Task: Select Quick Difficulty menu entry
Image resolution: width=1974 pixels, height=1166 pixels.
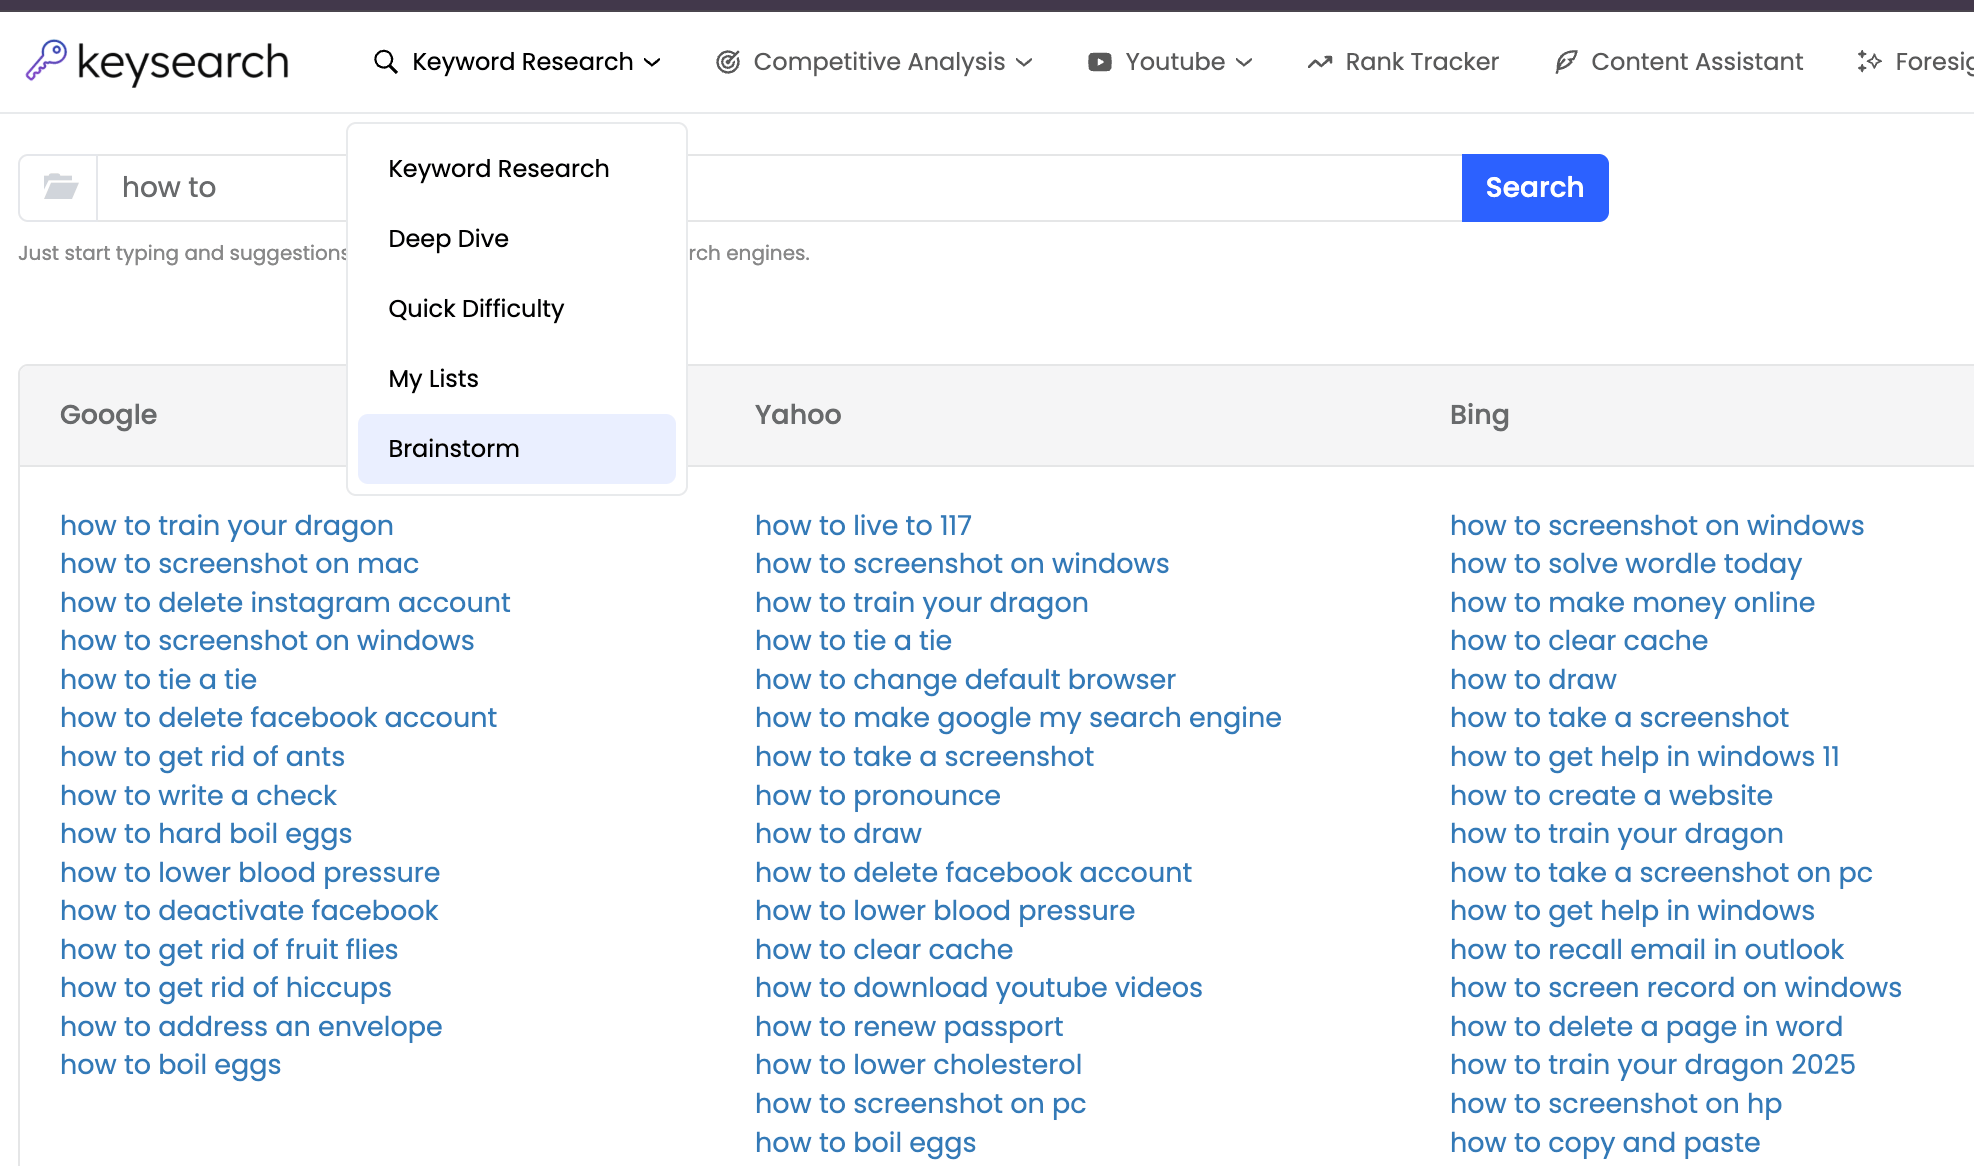Action: (475, 308)
